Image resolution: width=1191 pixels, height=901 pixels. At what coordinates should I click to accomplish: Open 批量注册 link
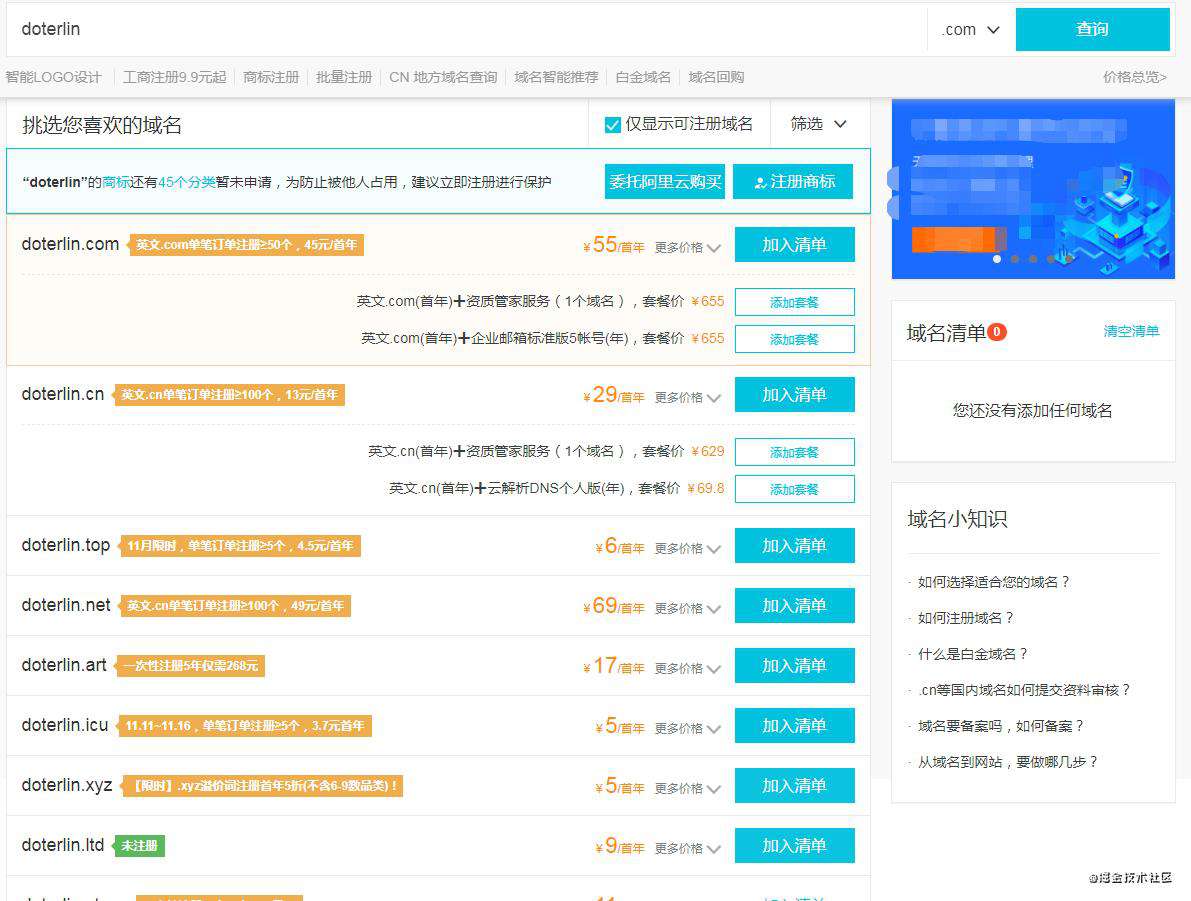click(344, 77)
